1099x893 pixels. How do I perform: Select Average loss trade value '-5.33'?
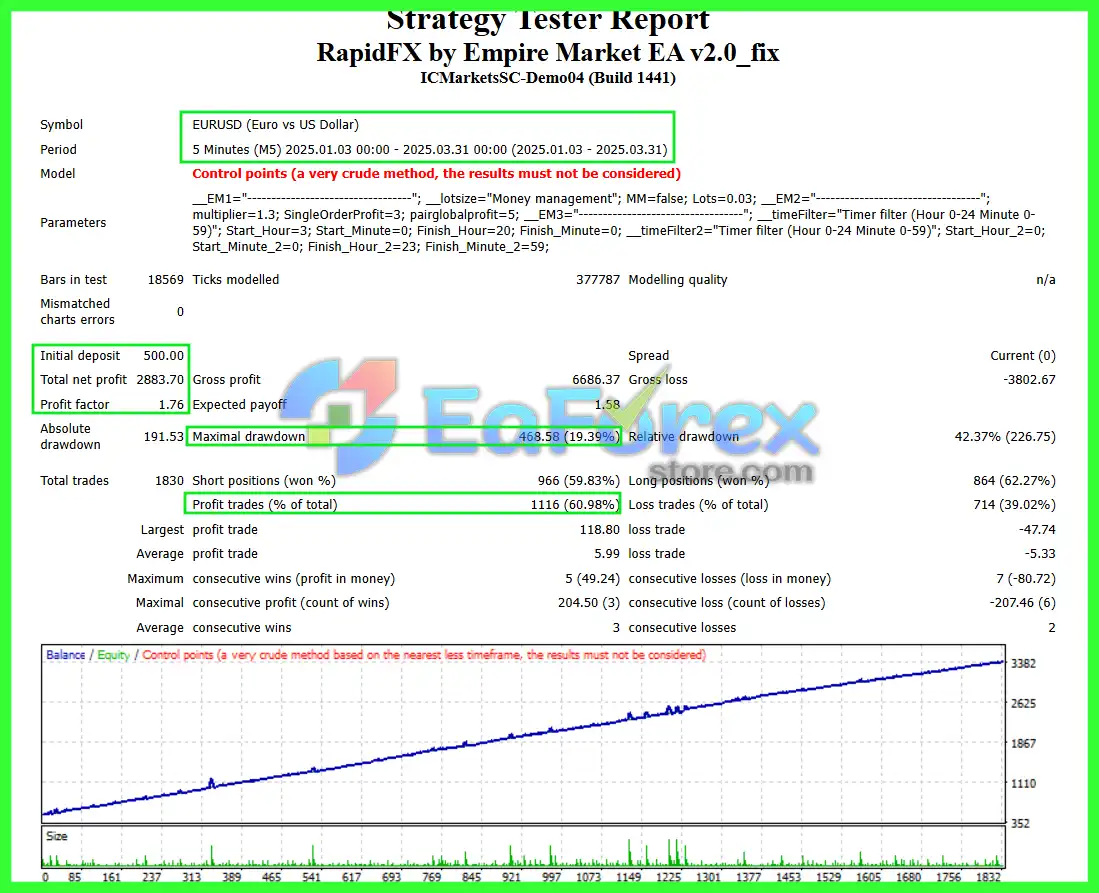[x=1040, y=554]
